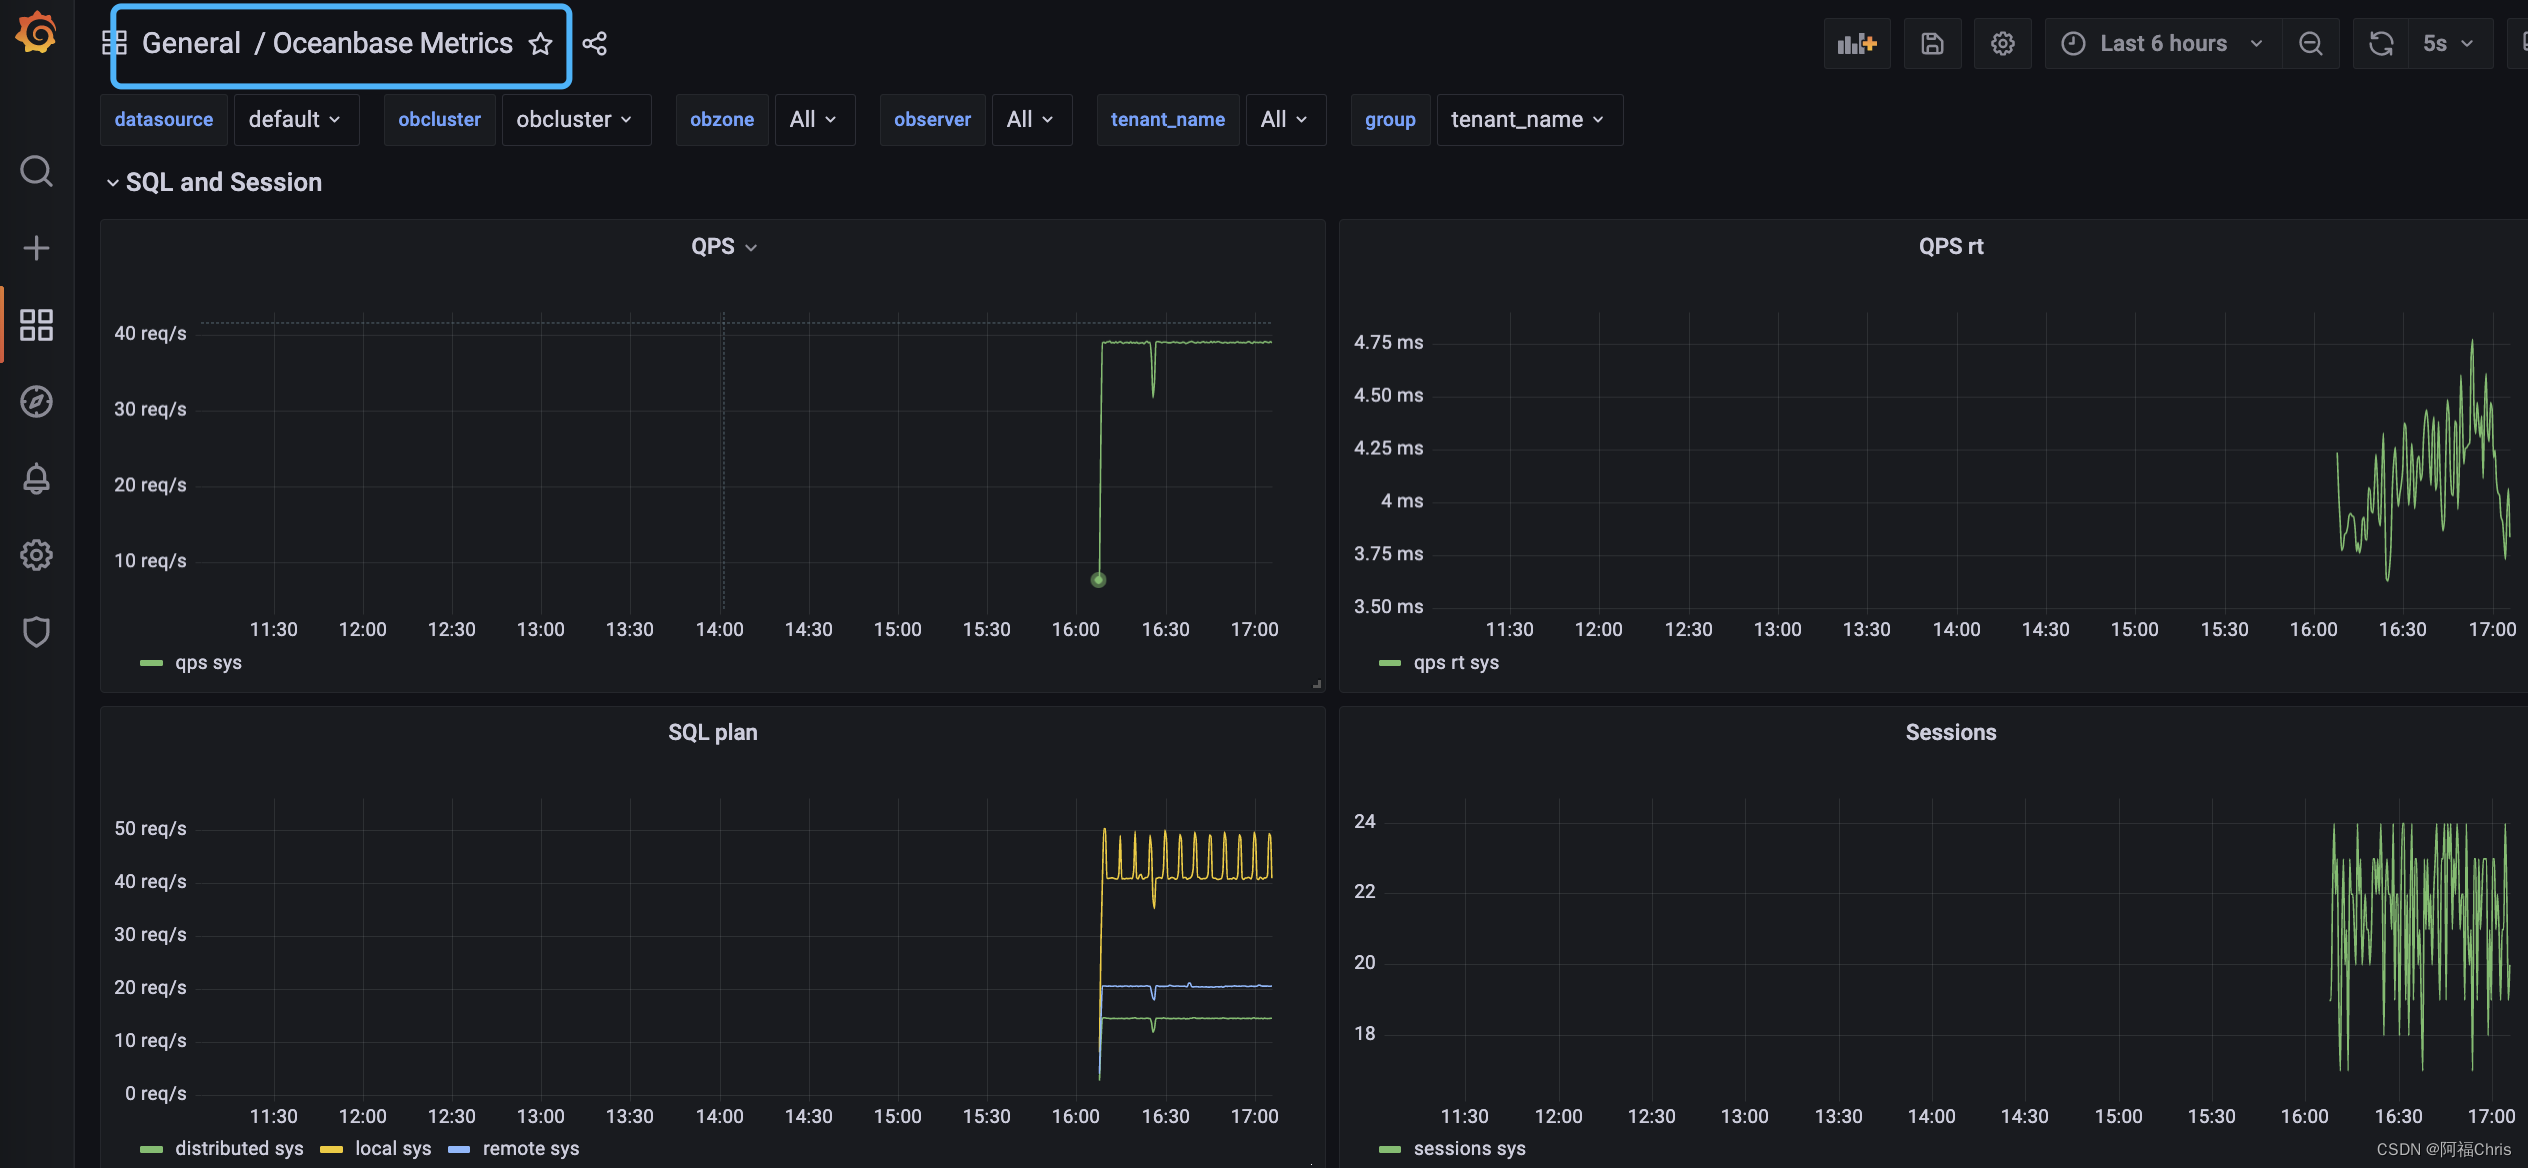Click the blue remote sys color swatch

click(x=459, y=1150)
